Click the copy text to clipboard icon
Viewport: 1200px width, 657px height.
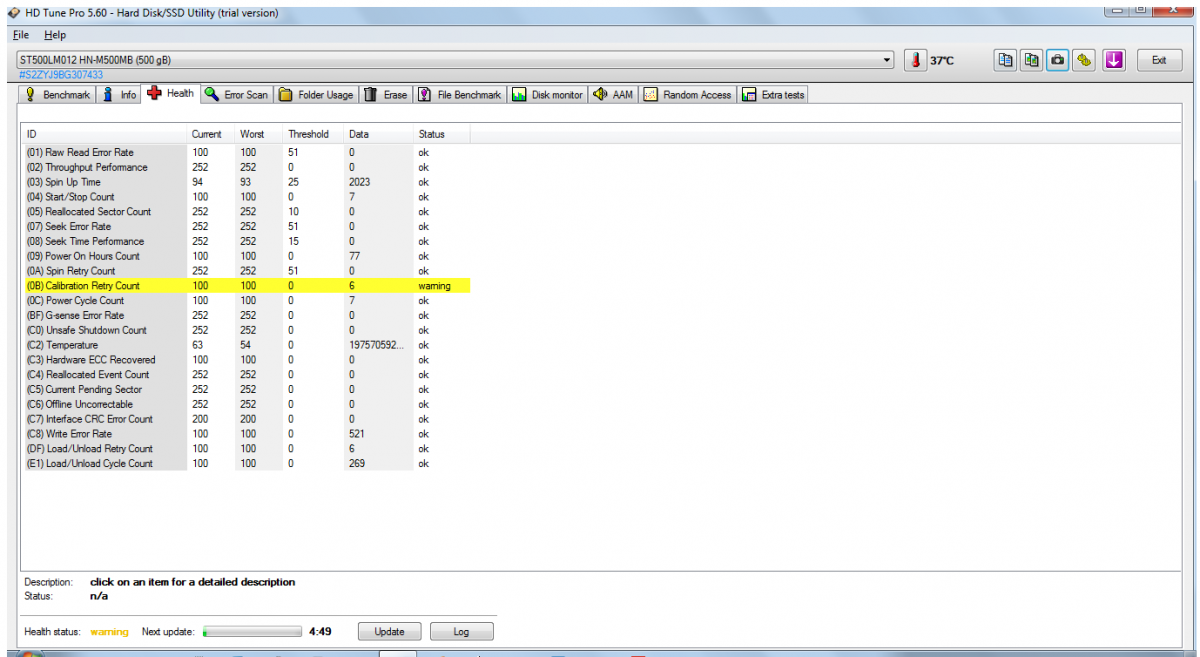(x=1006, y=60)
